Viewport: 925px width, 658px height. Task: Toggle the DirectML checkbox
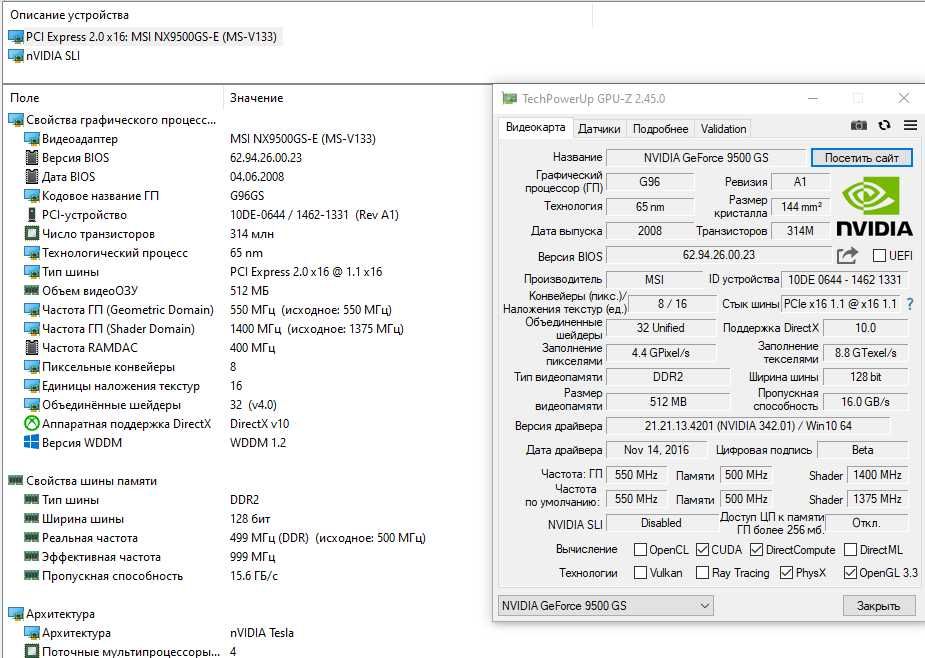tap(850, 549)
